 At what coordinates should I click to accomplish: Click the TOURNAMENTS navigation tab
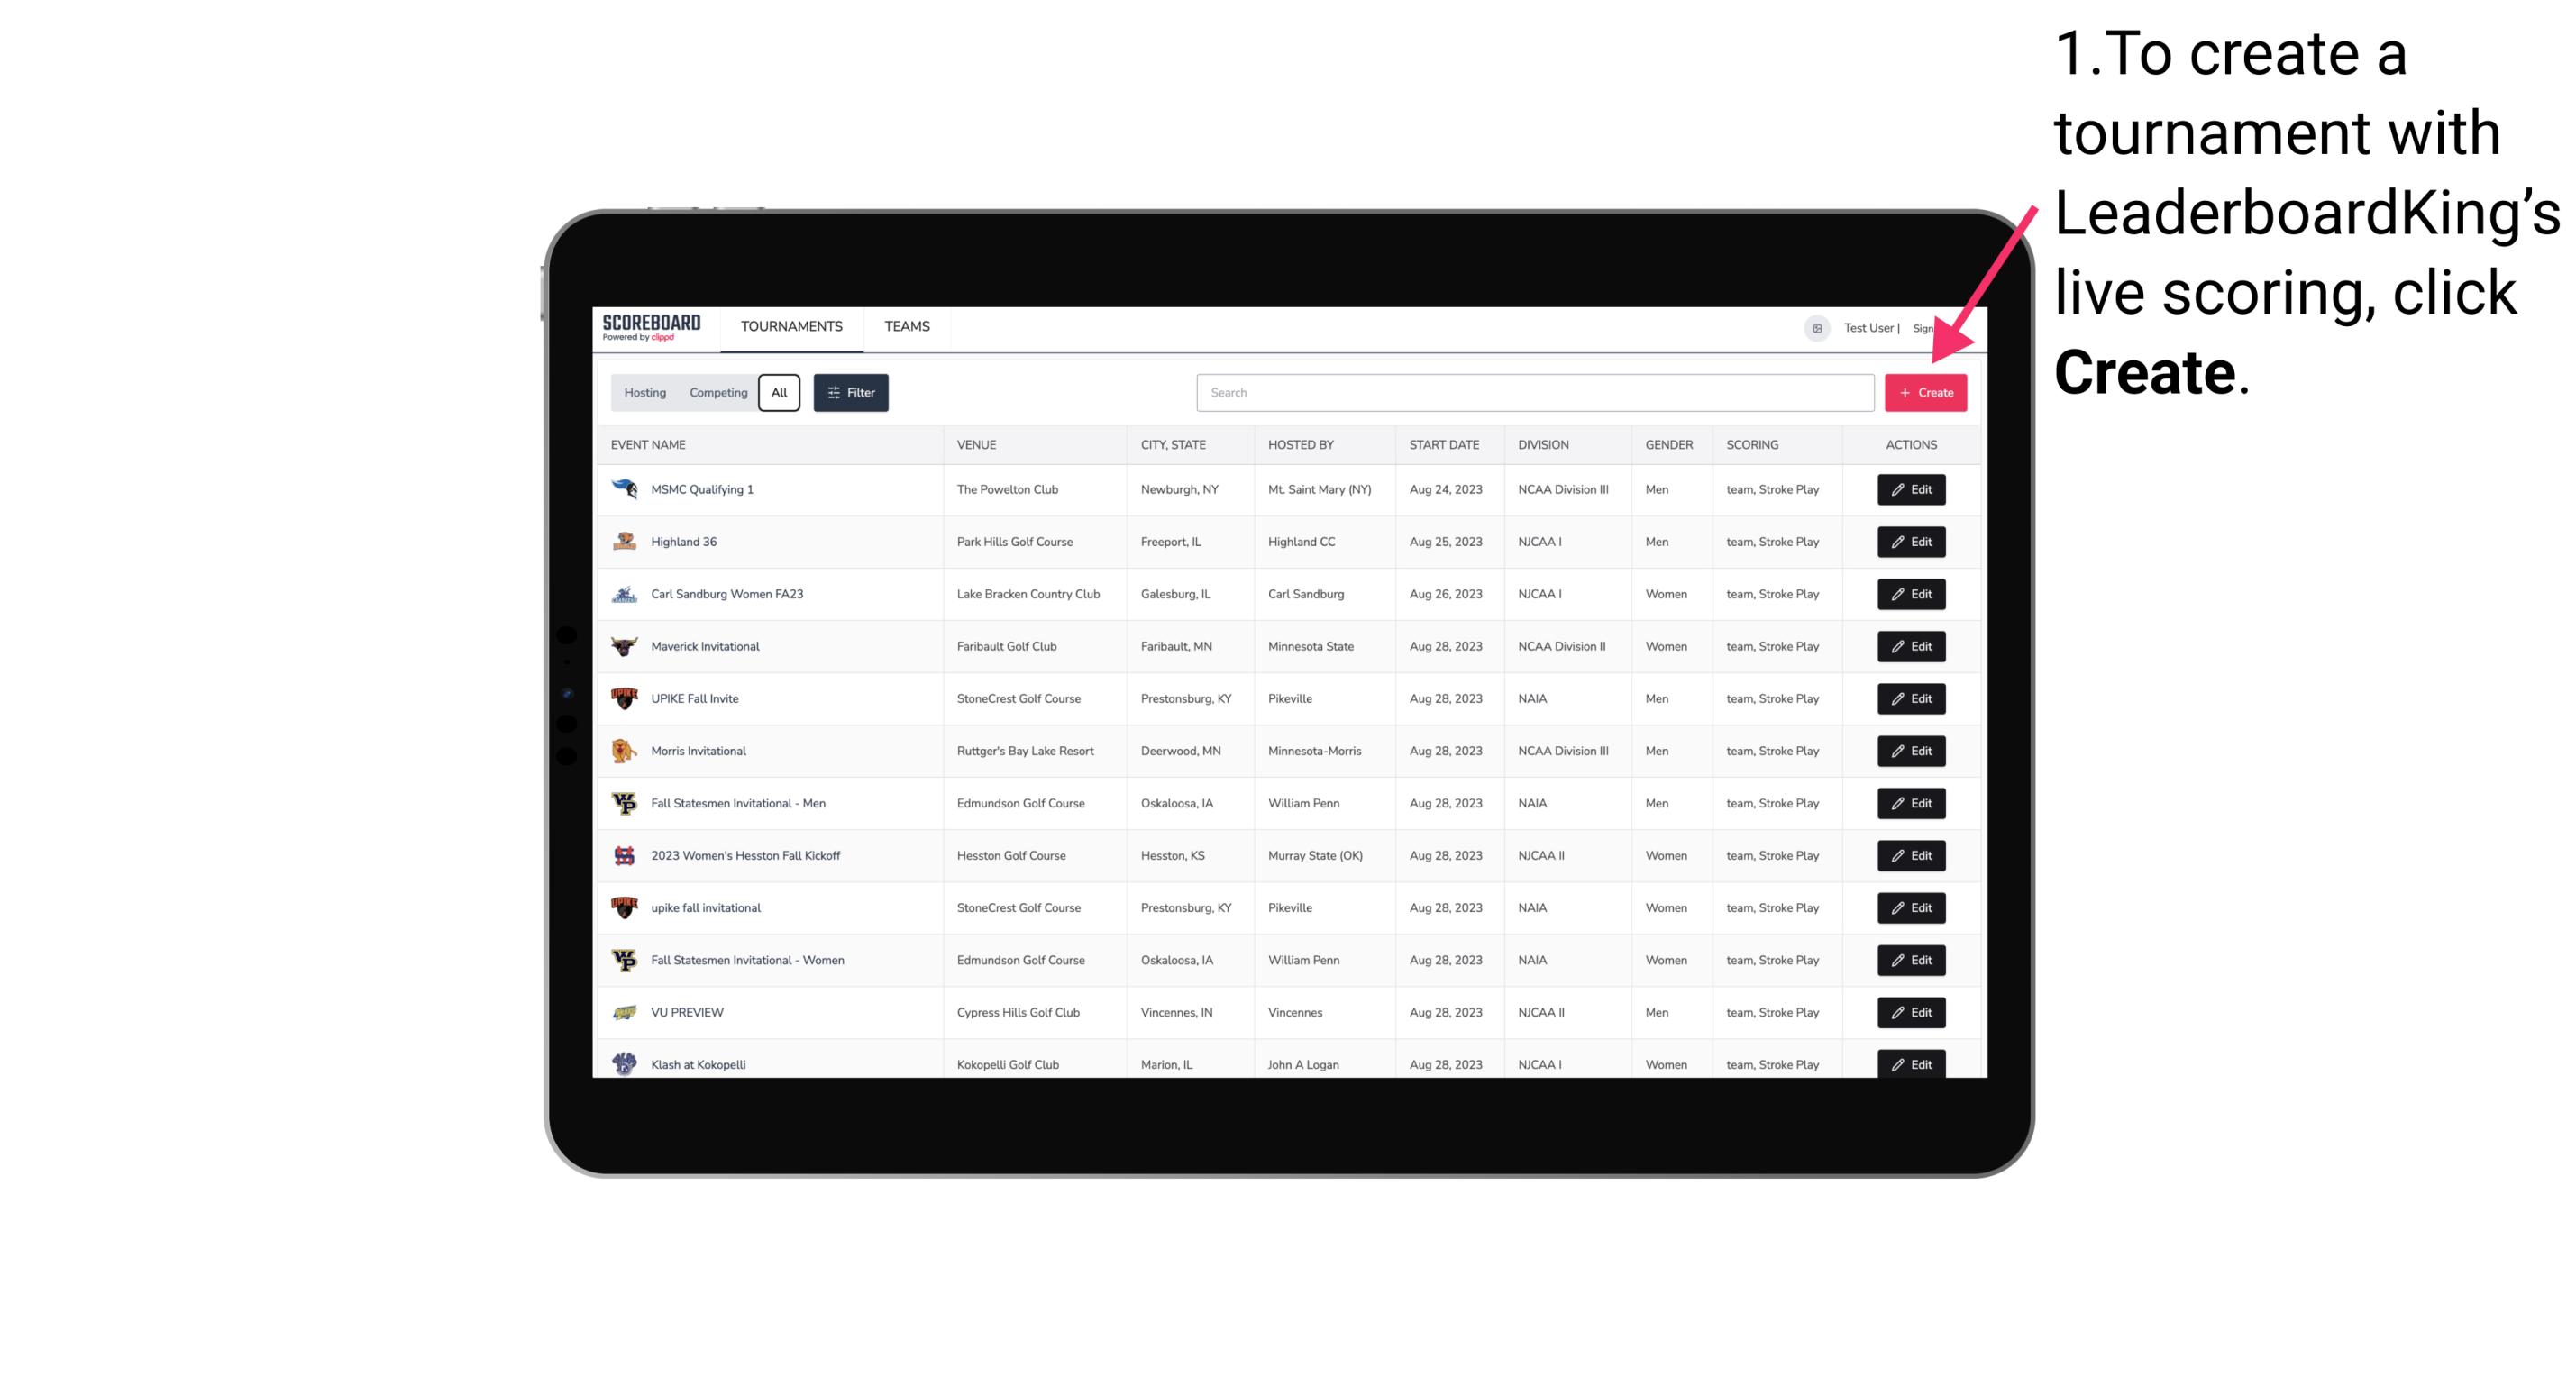pos(792,326)
